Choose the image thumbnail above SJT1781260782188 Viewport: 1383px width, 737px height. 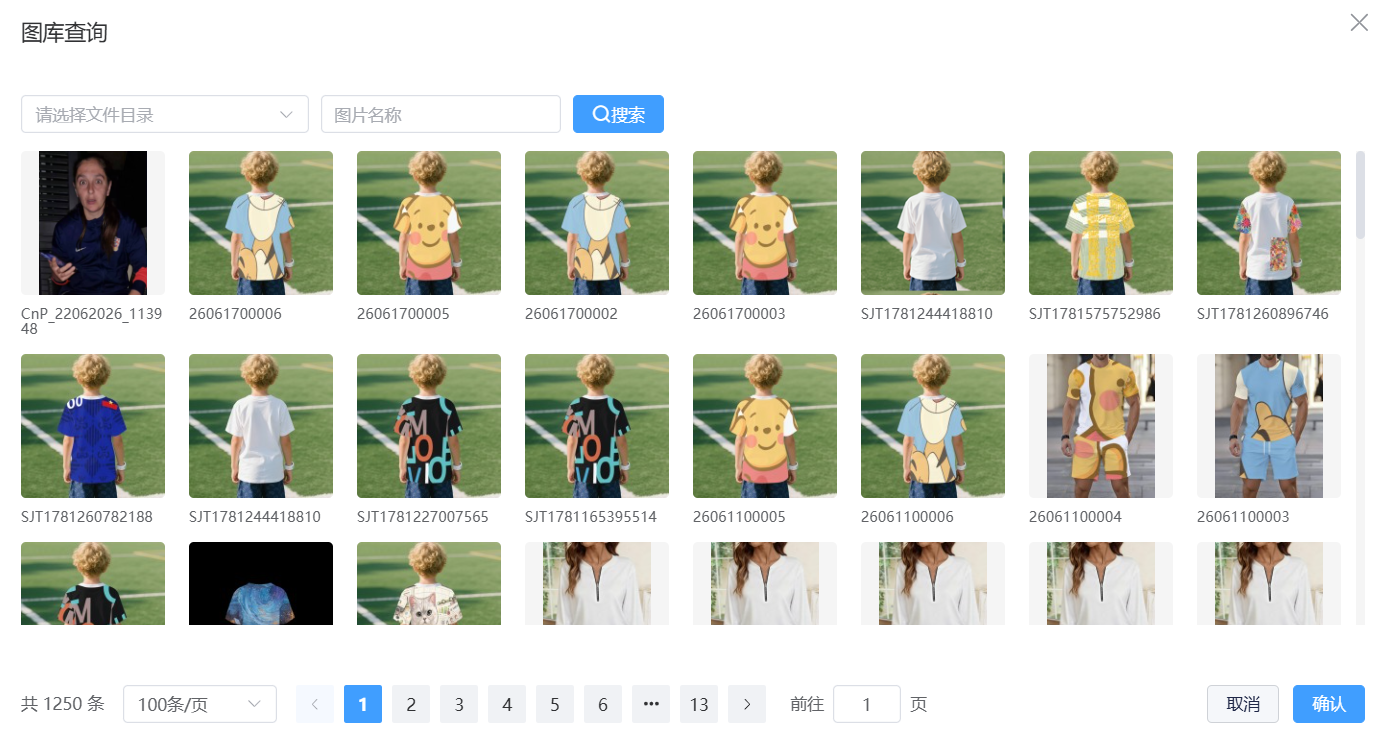tap(93, 426)
